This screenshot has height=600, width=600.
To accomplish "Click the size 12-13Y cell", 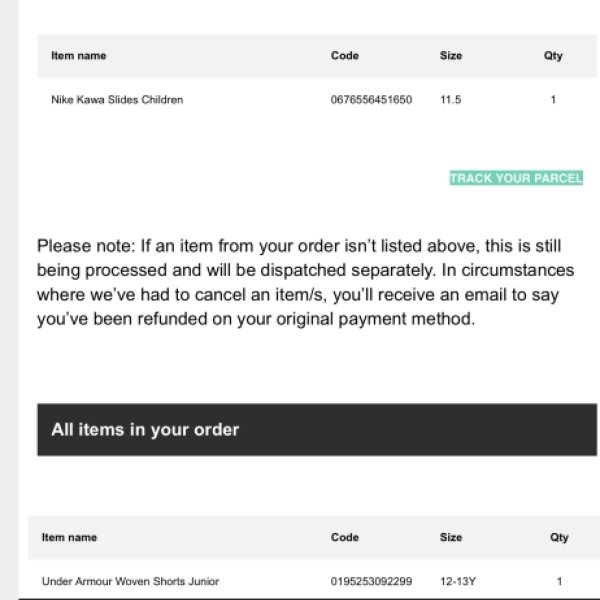I will (458, 581).
